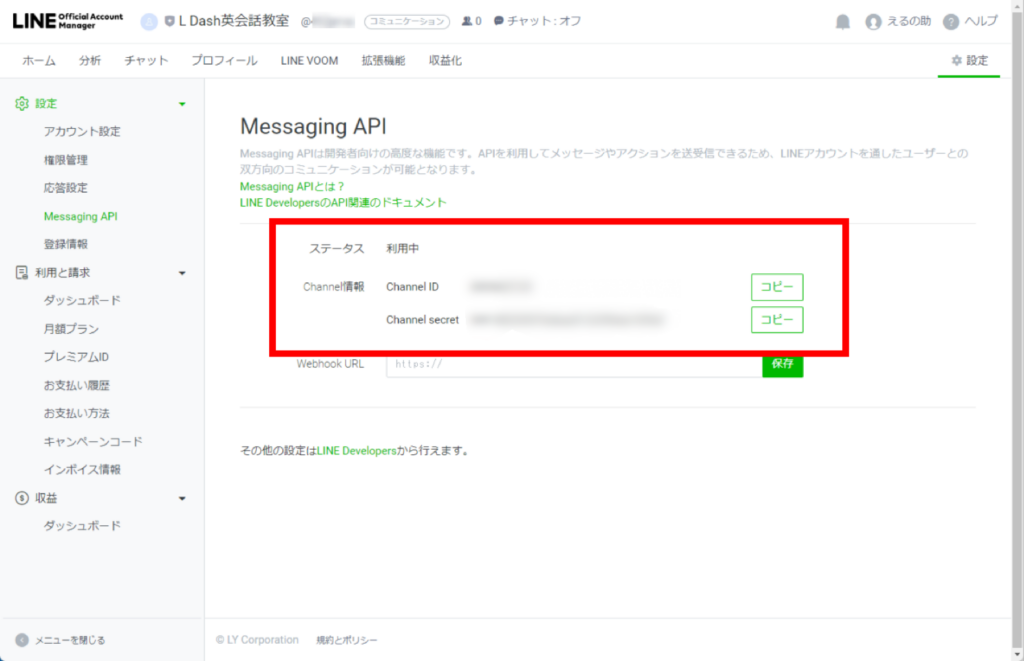Image resolution: width=1024 pixels, height=661 pixels.
Task: Open お支払い履歴 in the sidebar
Action: [x=76, y=385]
